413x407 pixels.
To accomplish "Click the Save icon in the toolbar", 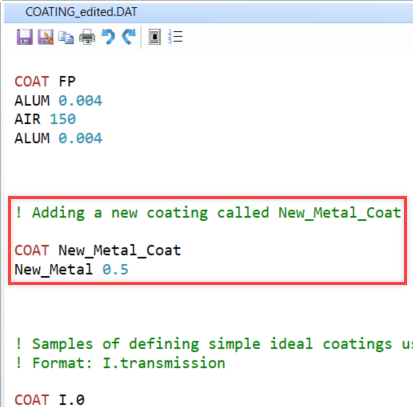I will [x=25, y=37].
